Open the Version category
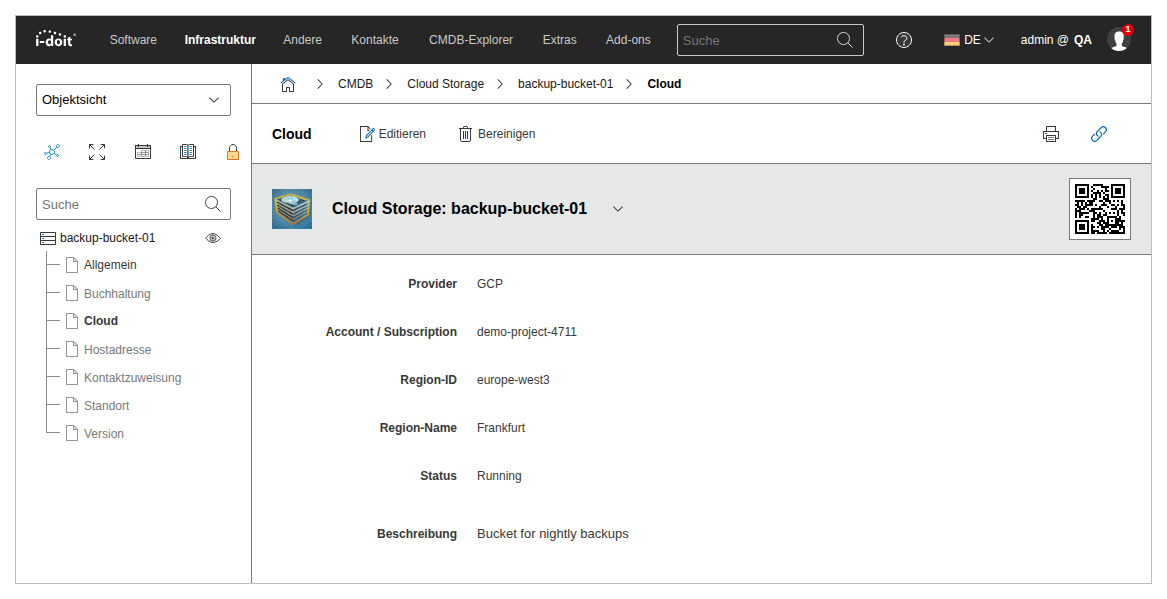Image resolution: width=1167 pixels, height=599 pixels. tap(103, 434)
